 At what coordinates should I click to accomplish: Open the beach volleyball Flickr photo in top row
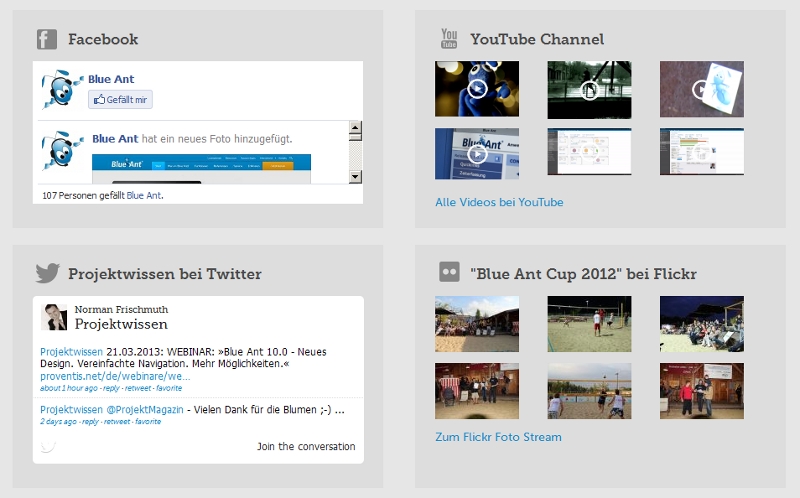(x=589, y=323)
